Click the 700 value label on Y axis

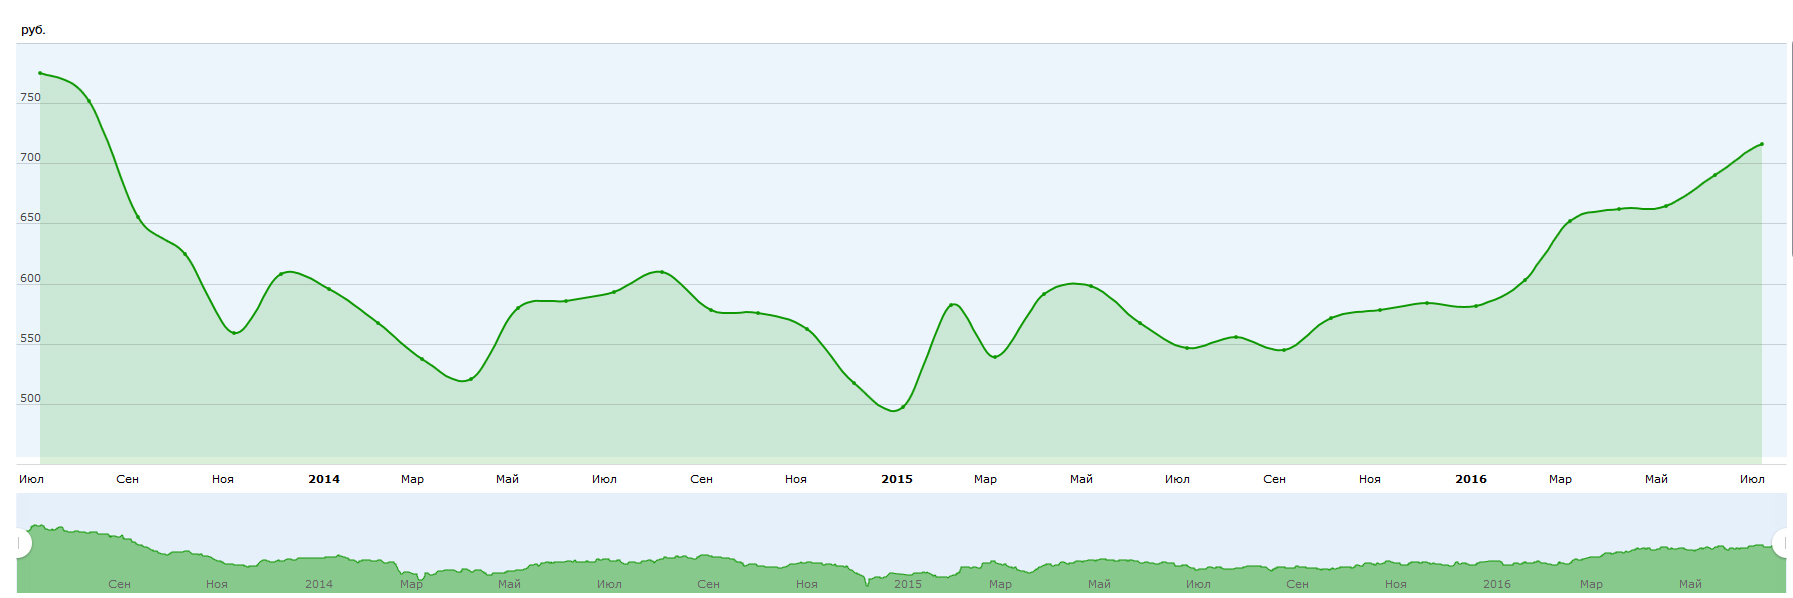point(30,157)
